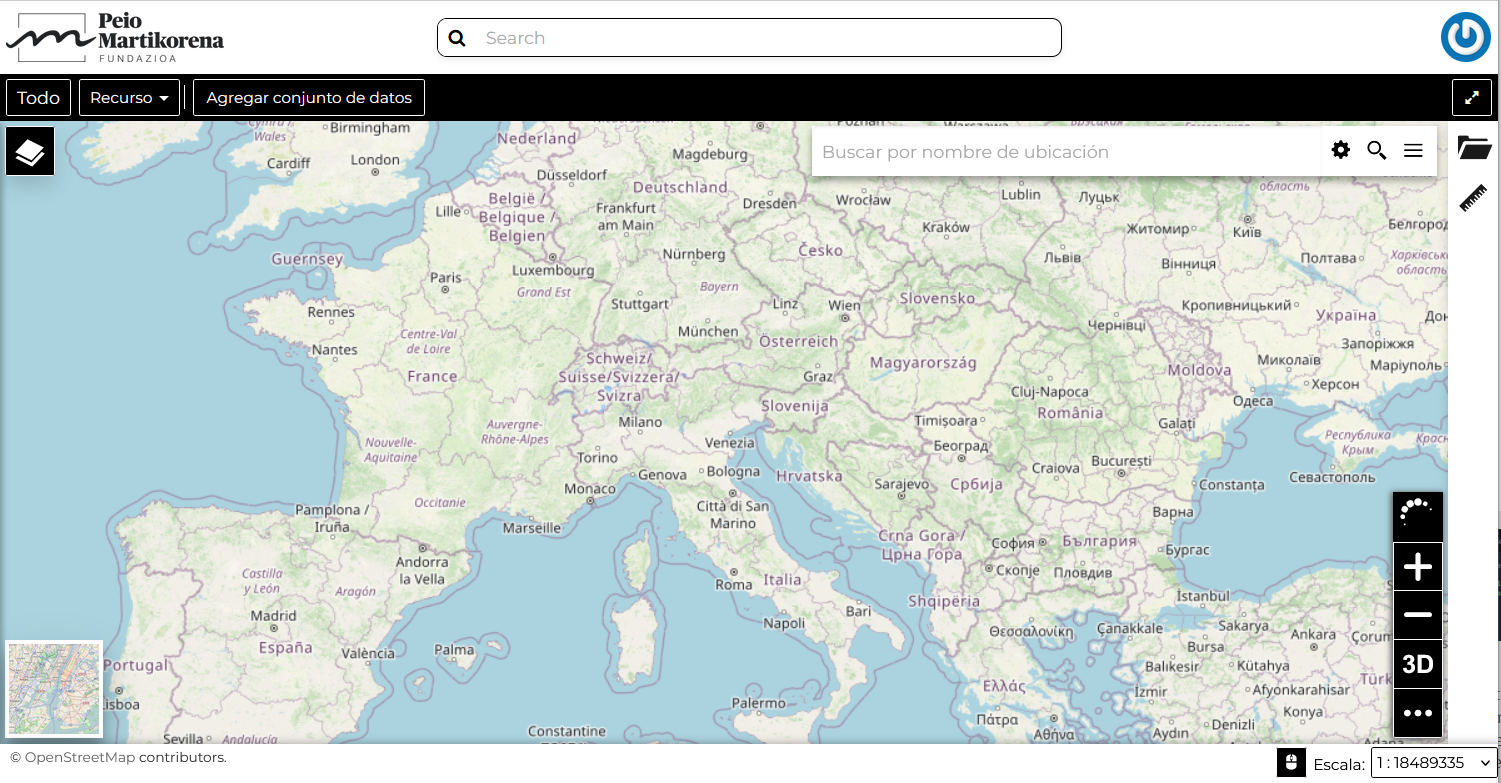This screenshot has height=783, width=1501.
Task: Click the Valéncia label on map
Action: 368,653
